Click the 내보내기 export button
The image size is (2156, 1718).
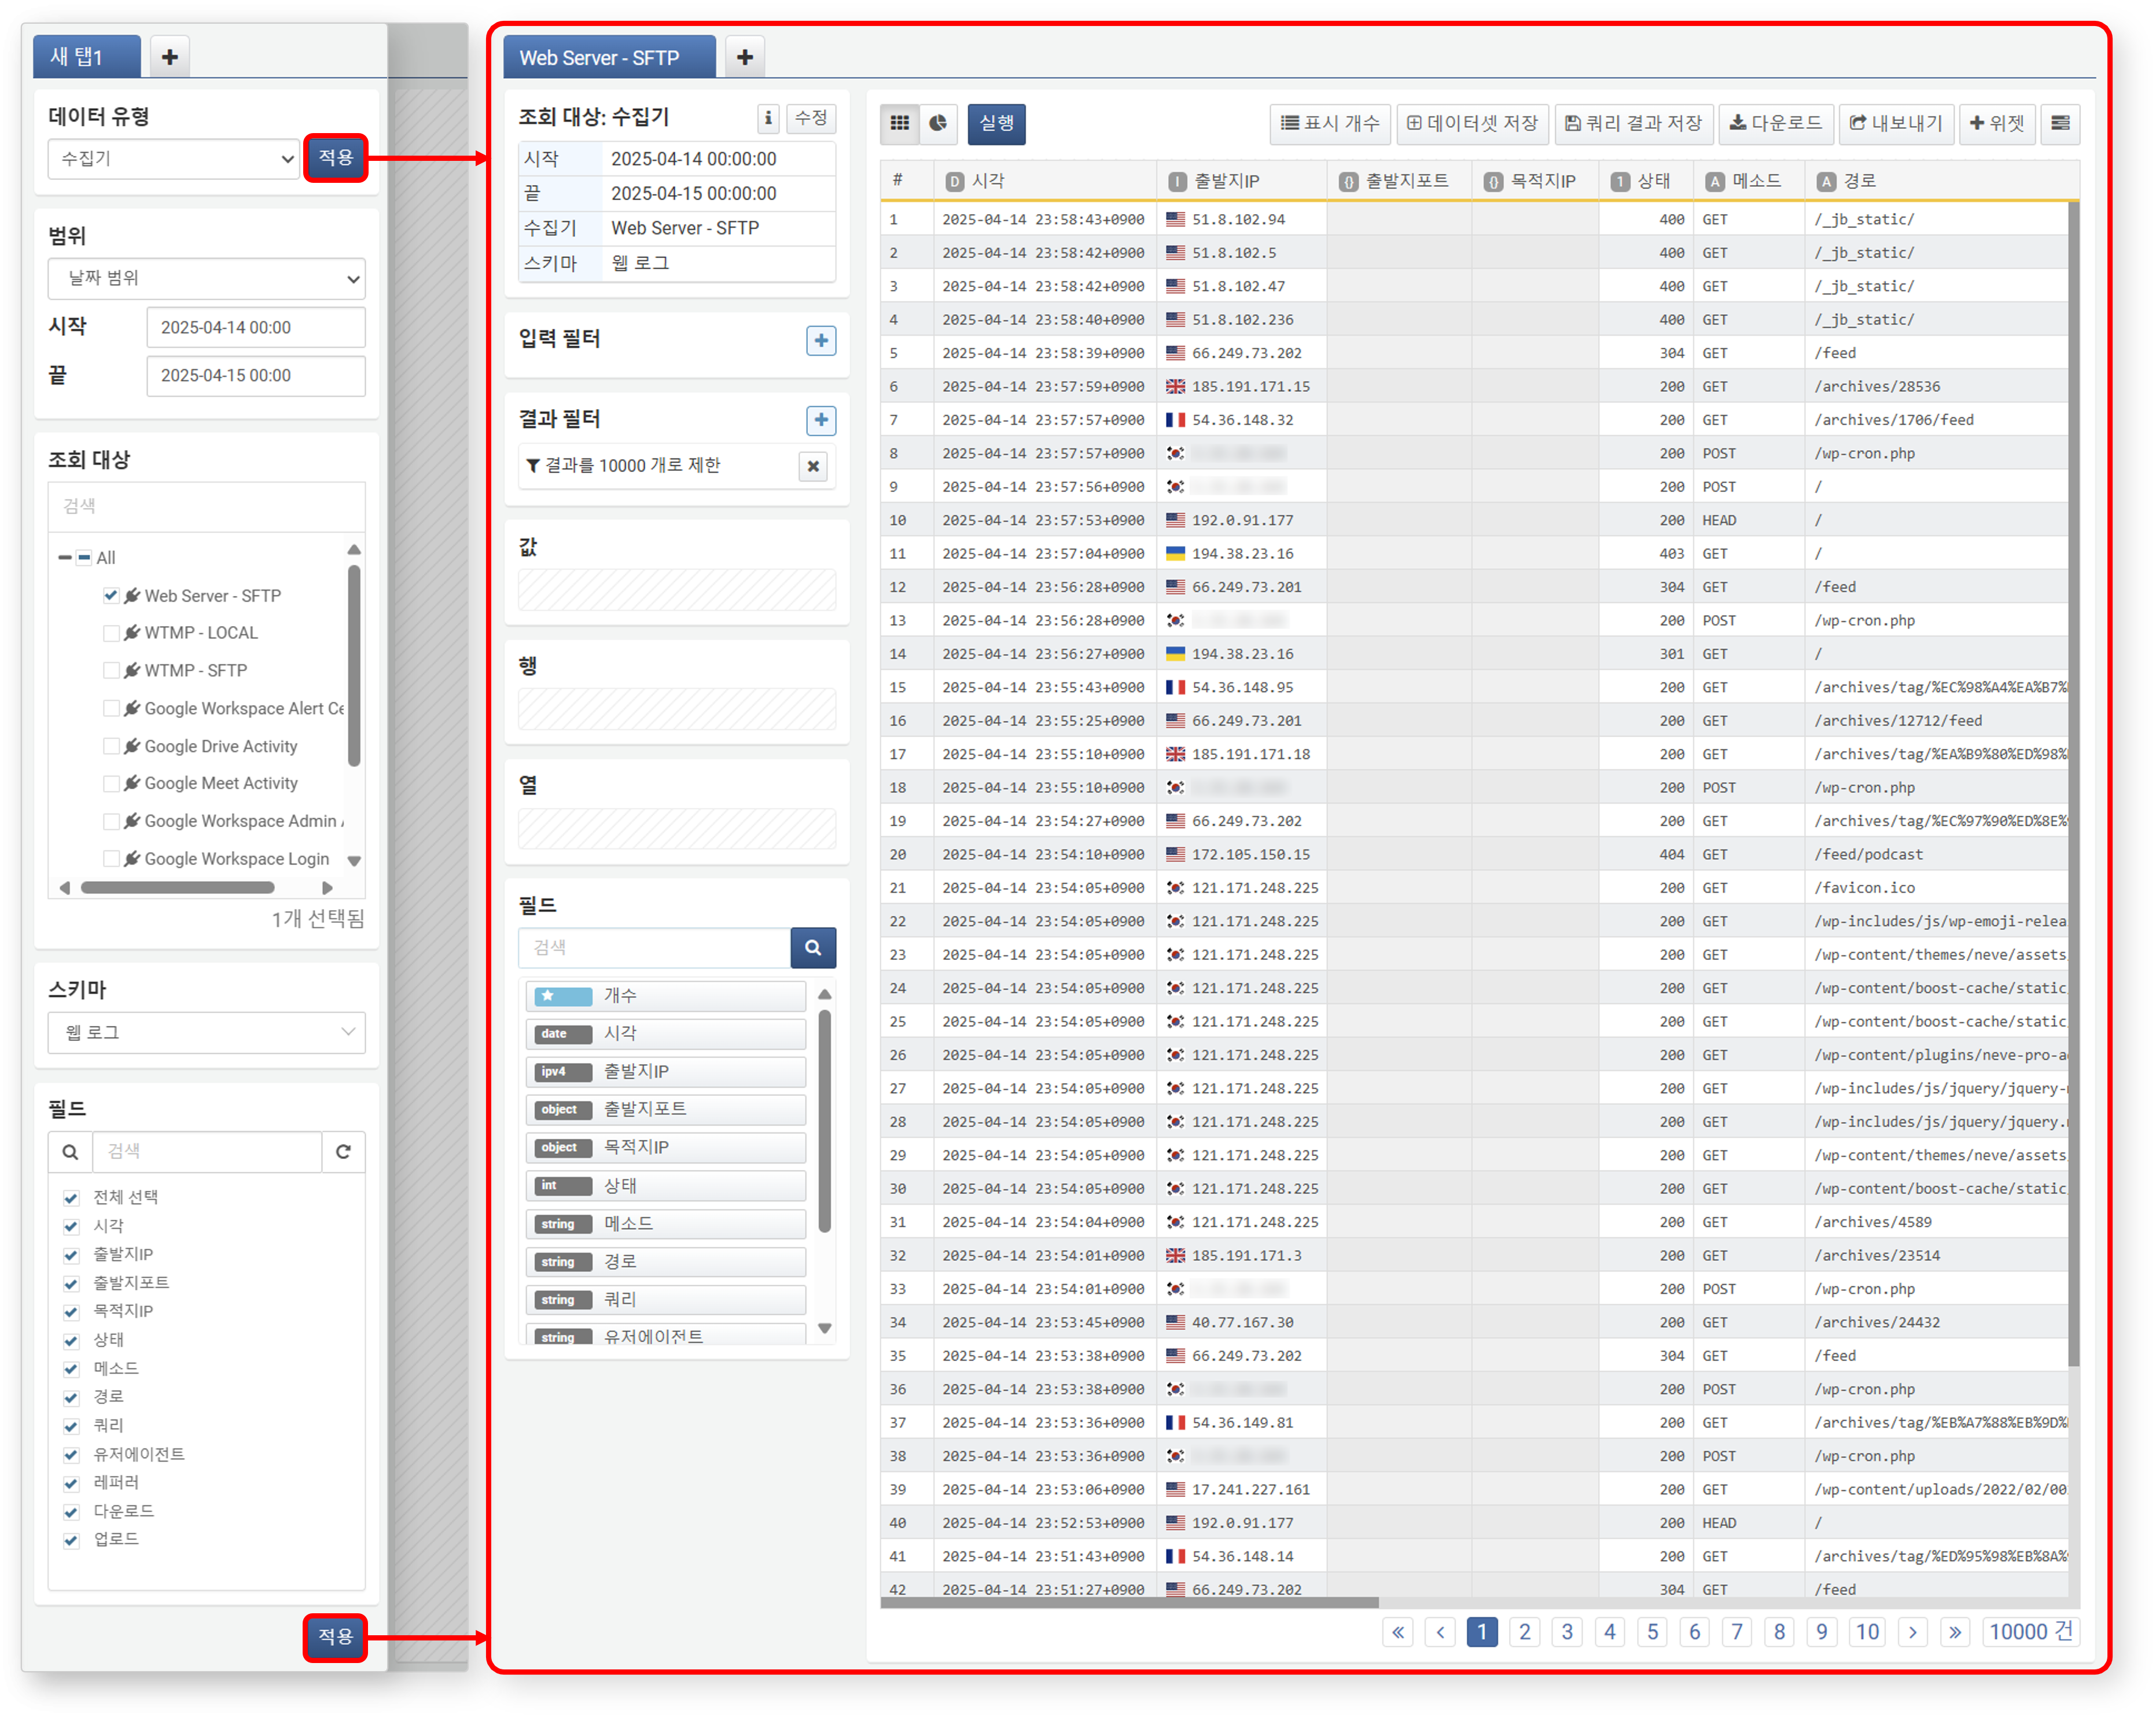(x=1897, y=123)
